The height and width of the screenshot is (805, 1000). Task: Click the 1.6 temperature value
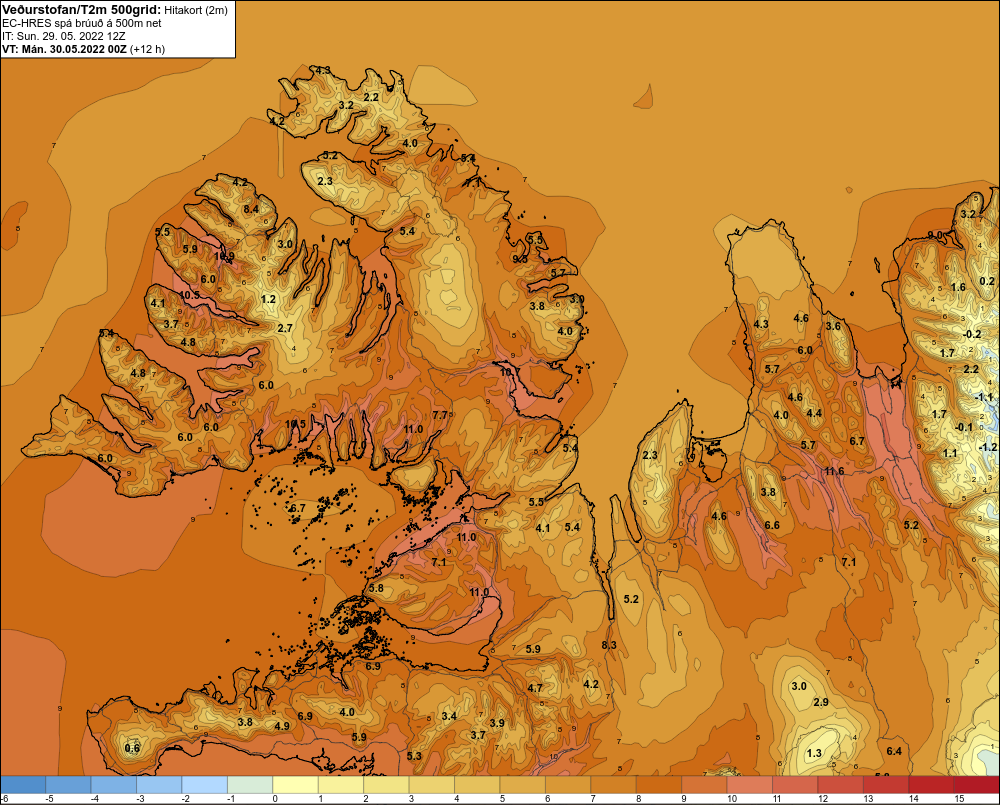[959, 287]
